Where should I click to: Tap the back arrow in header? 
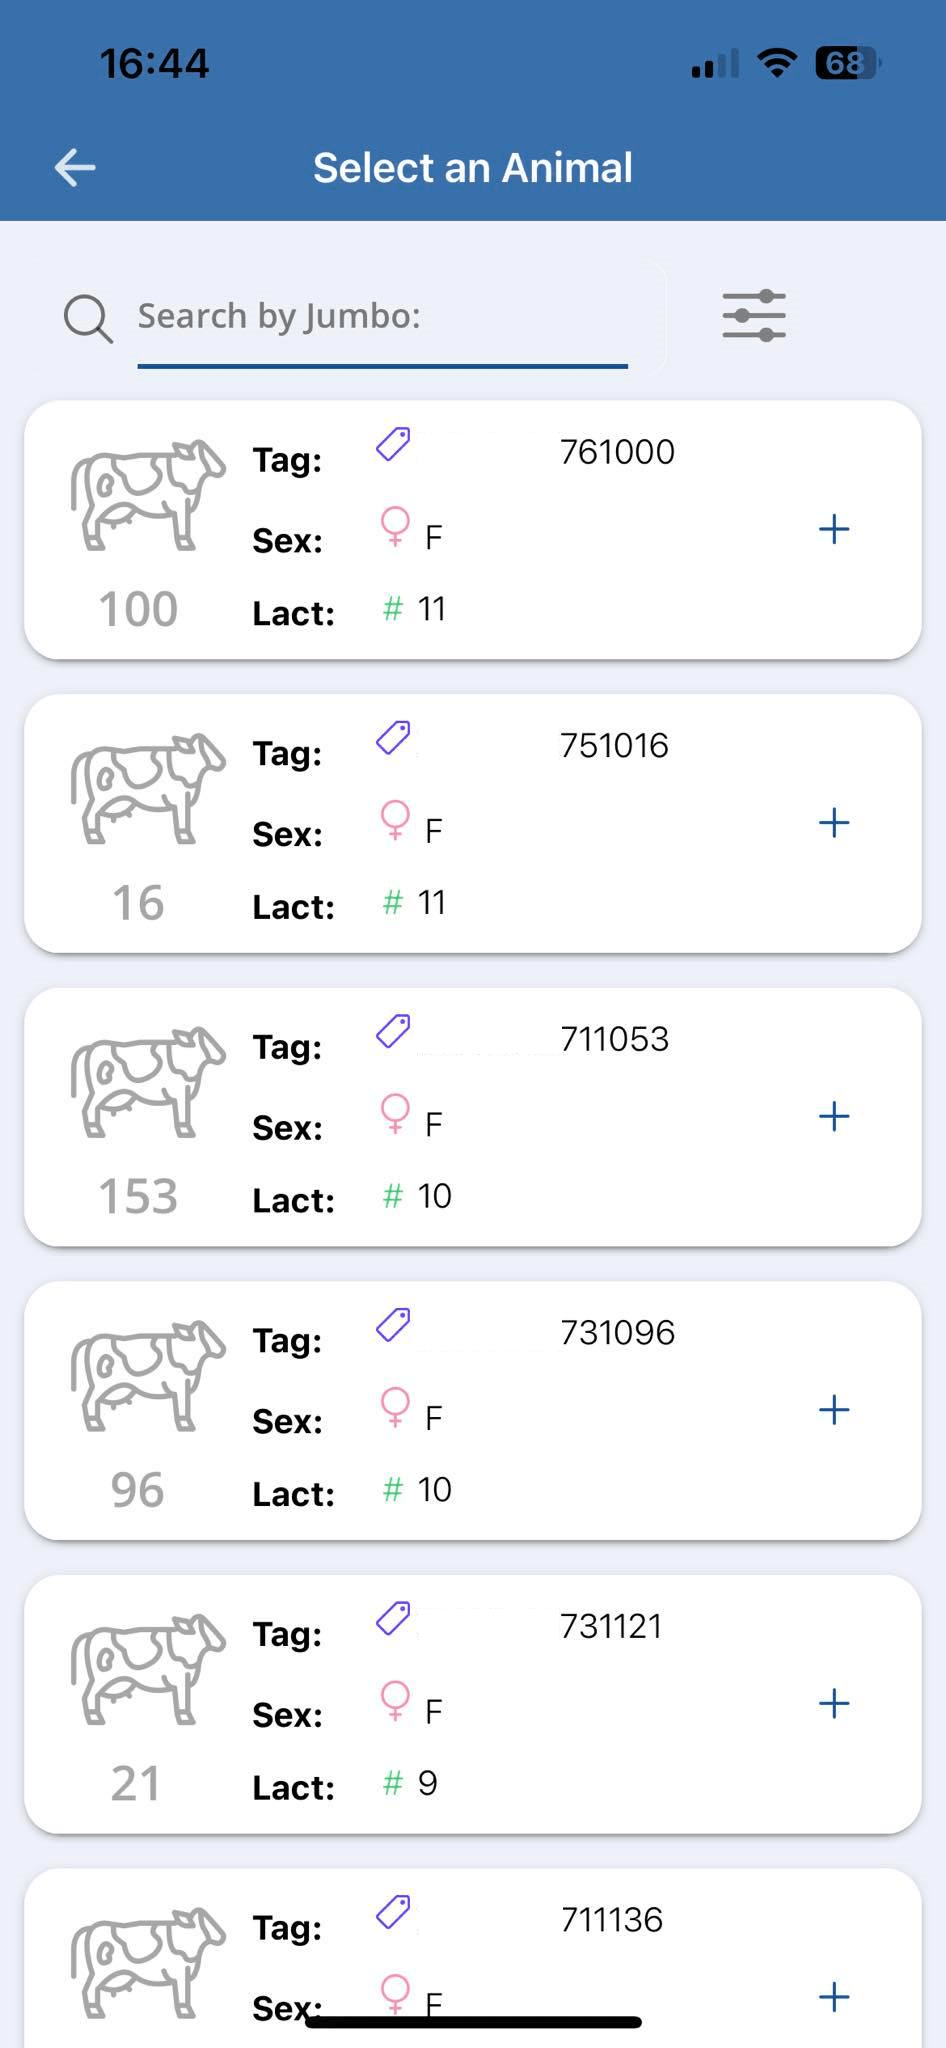tap(75, 167)
